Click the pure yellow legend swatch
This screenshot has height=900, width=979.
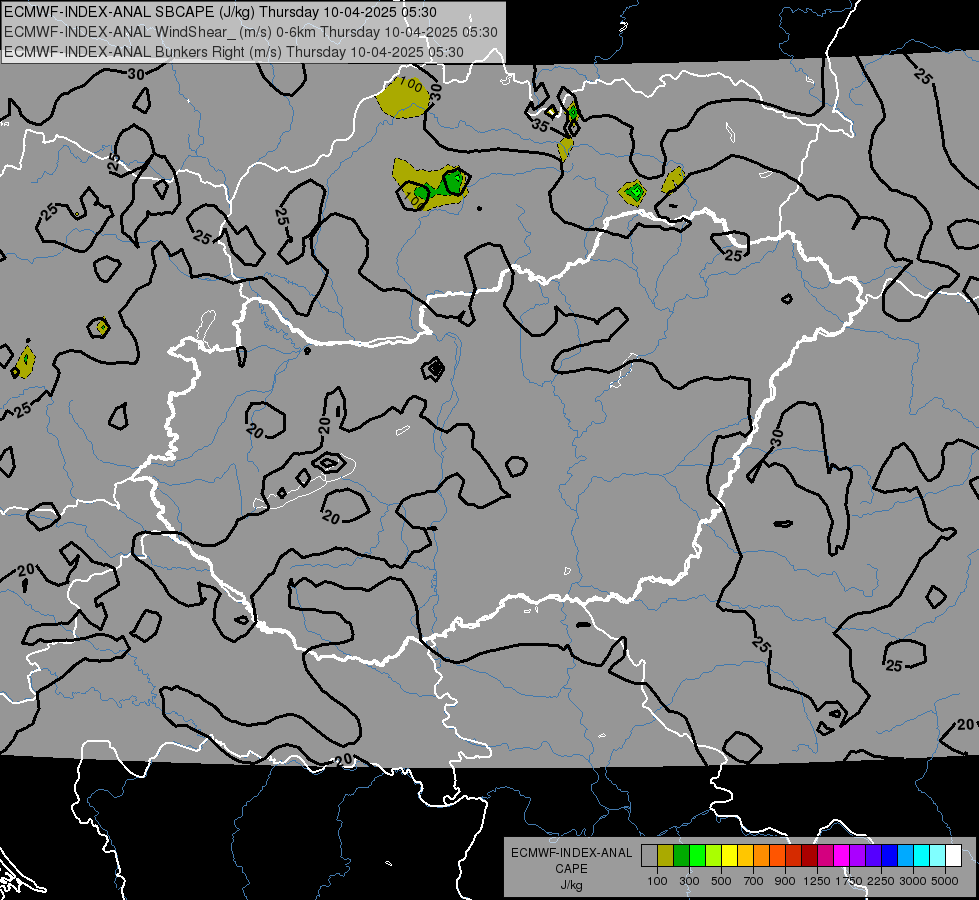pos(729,856)
